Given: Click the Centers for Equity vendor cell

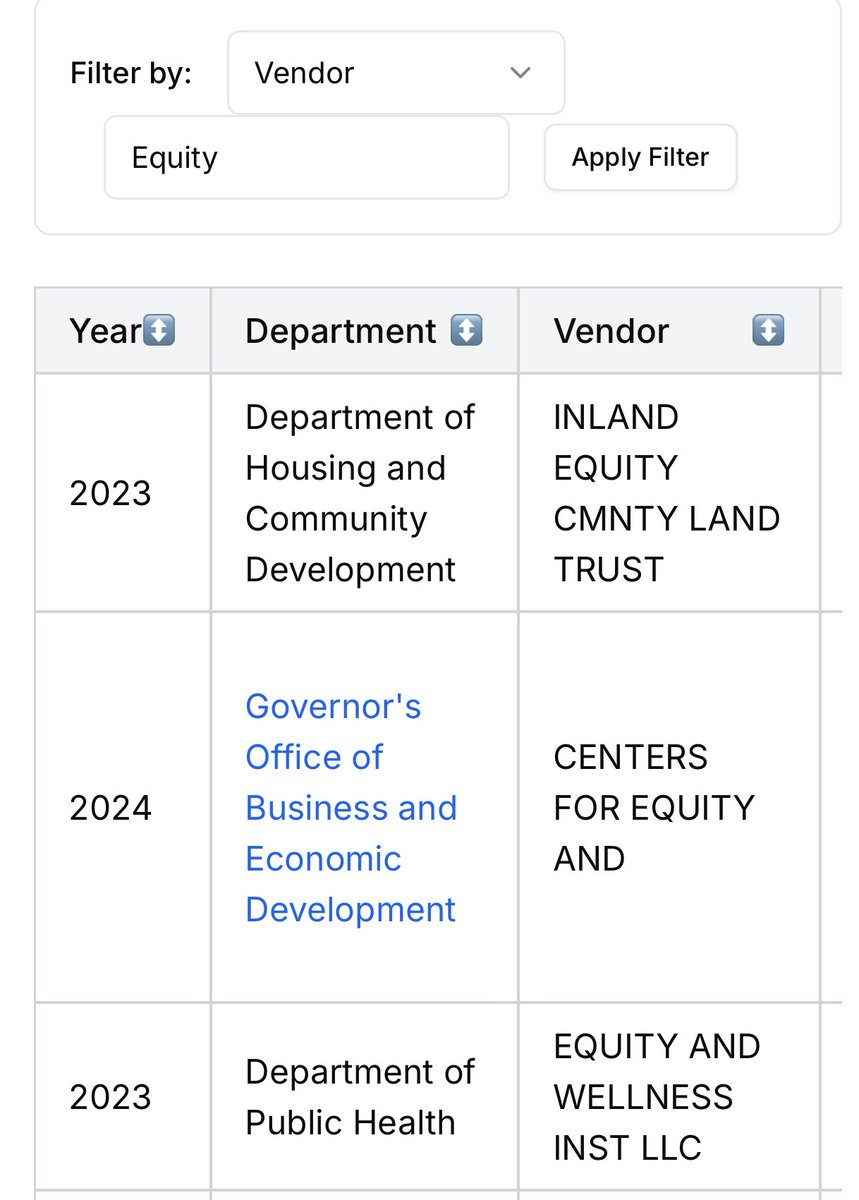Looking at the screenshot, I should point(668,807).
